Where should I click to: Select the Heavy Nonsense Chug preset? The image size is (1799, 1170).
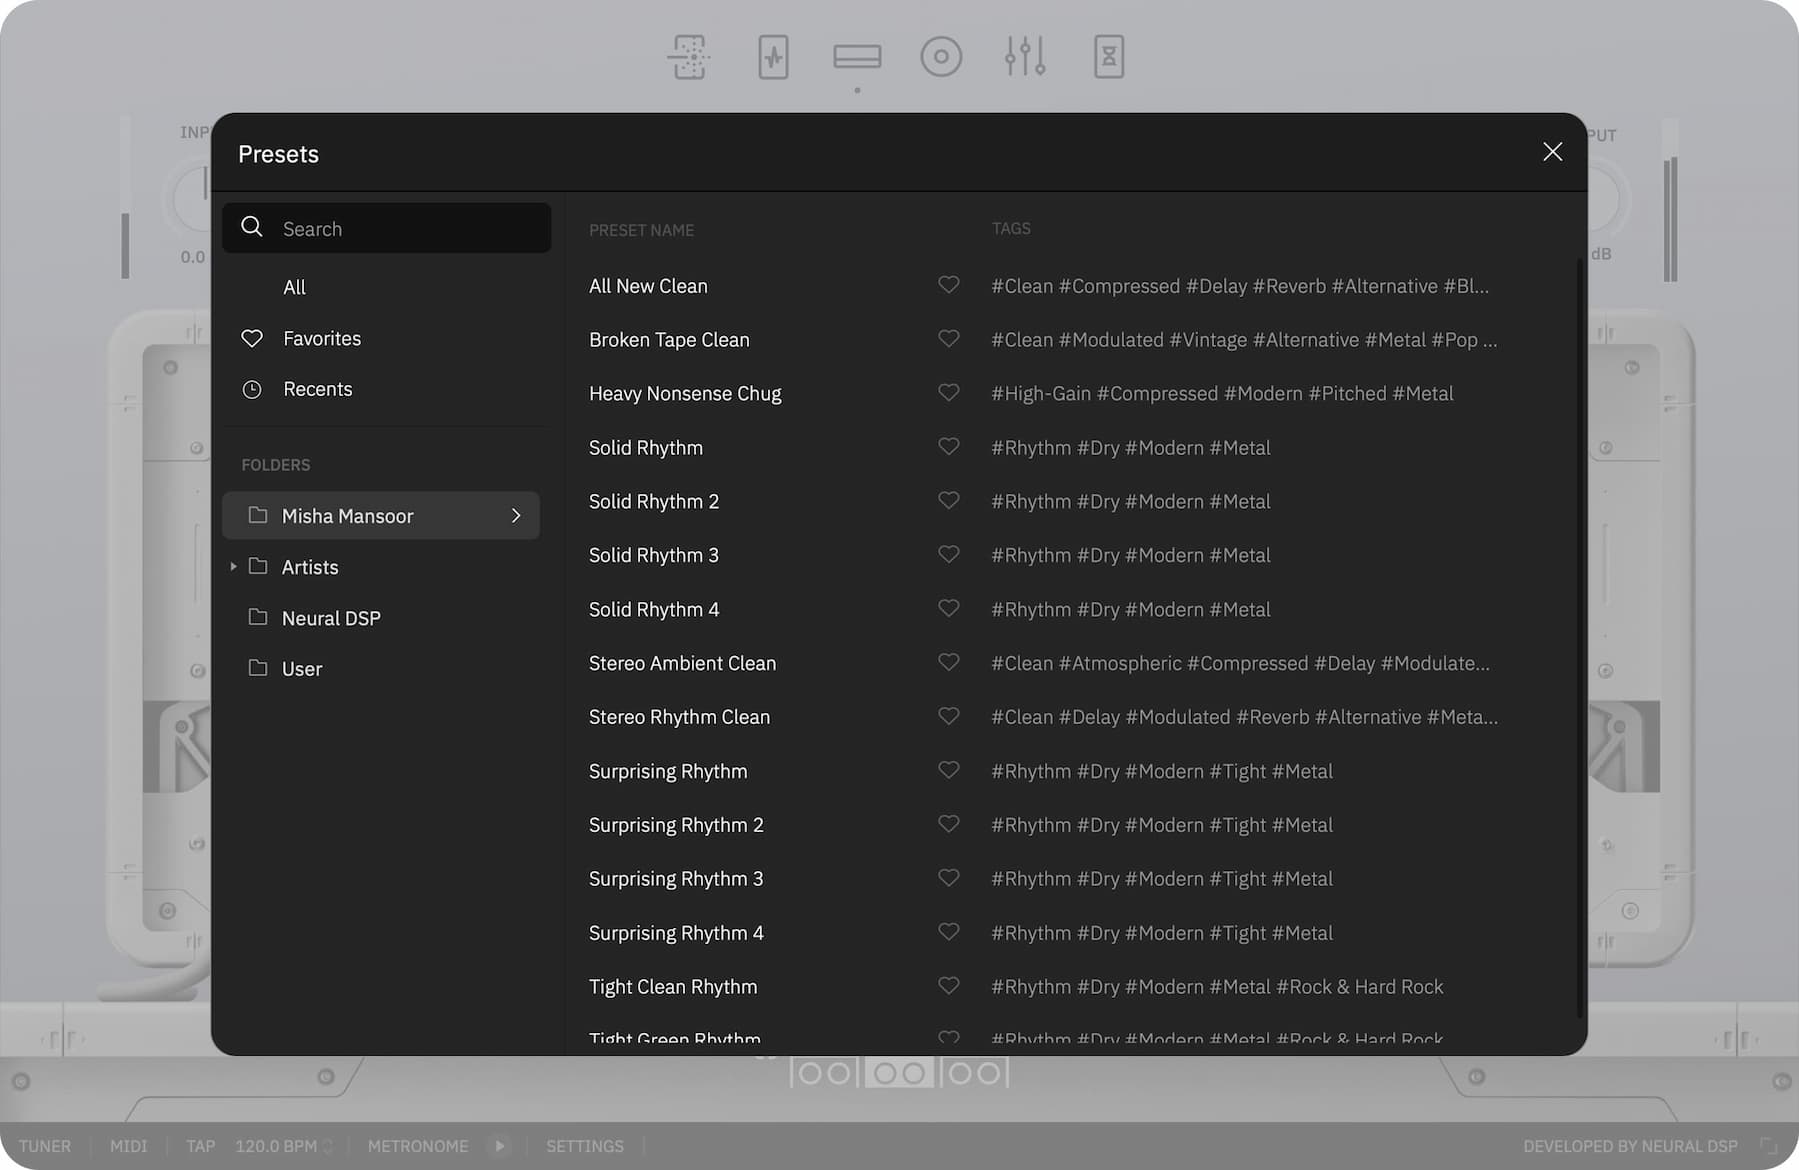click(x=685, y=393)
